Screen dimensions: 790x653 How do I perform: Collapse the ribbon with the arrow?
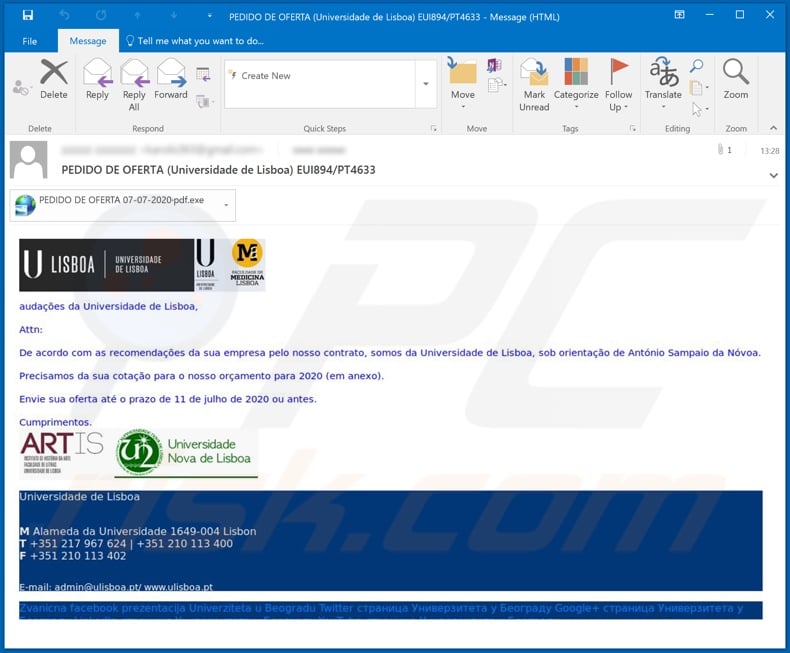point(773,128)
